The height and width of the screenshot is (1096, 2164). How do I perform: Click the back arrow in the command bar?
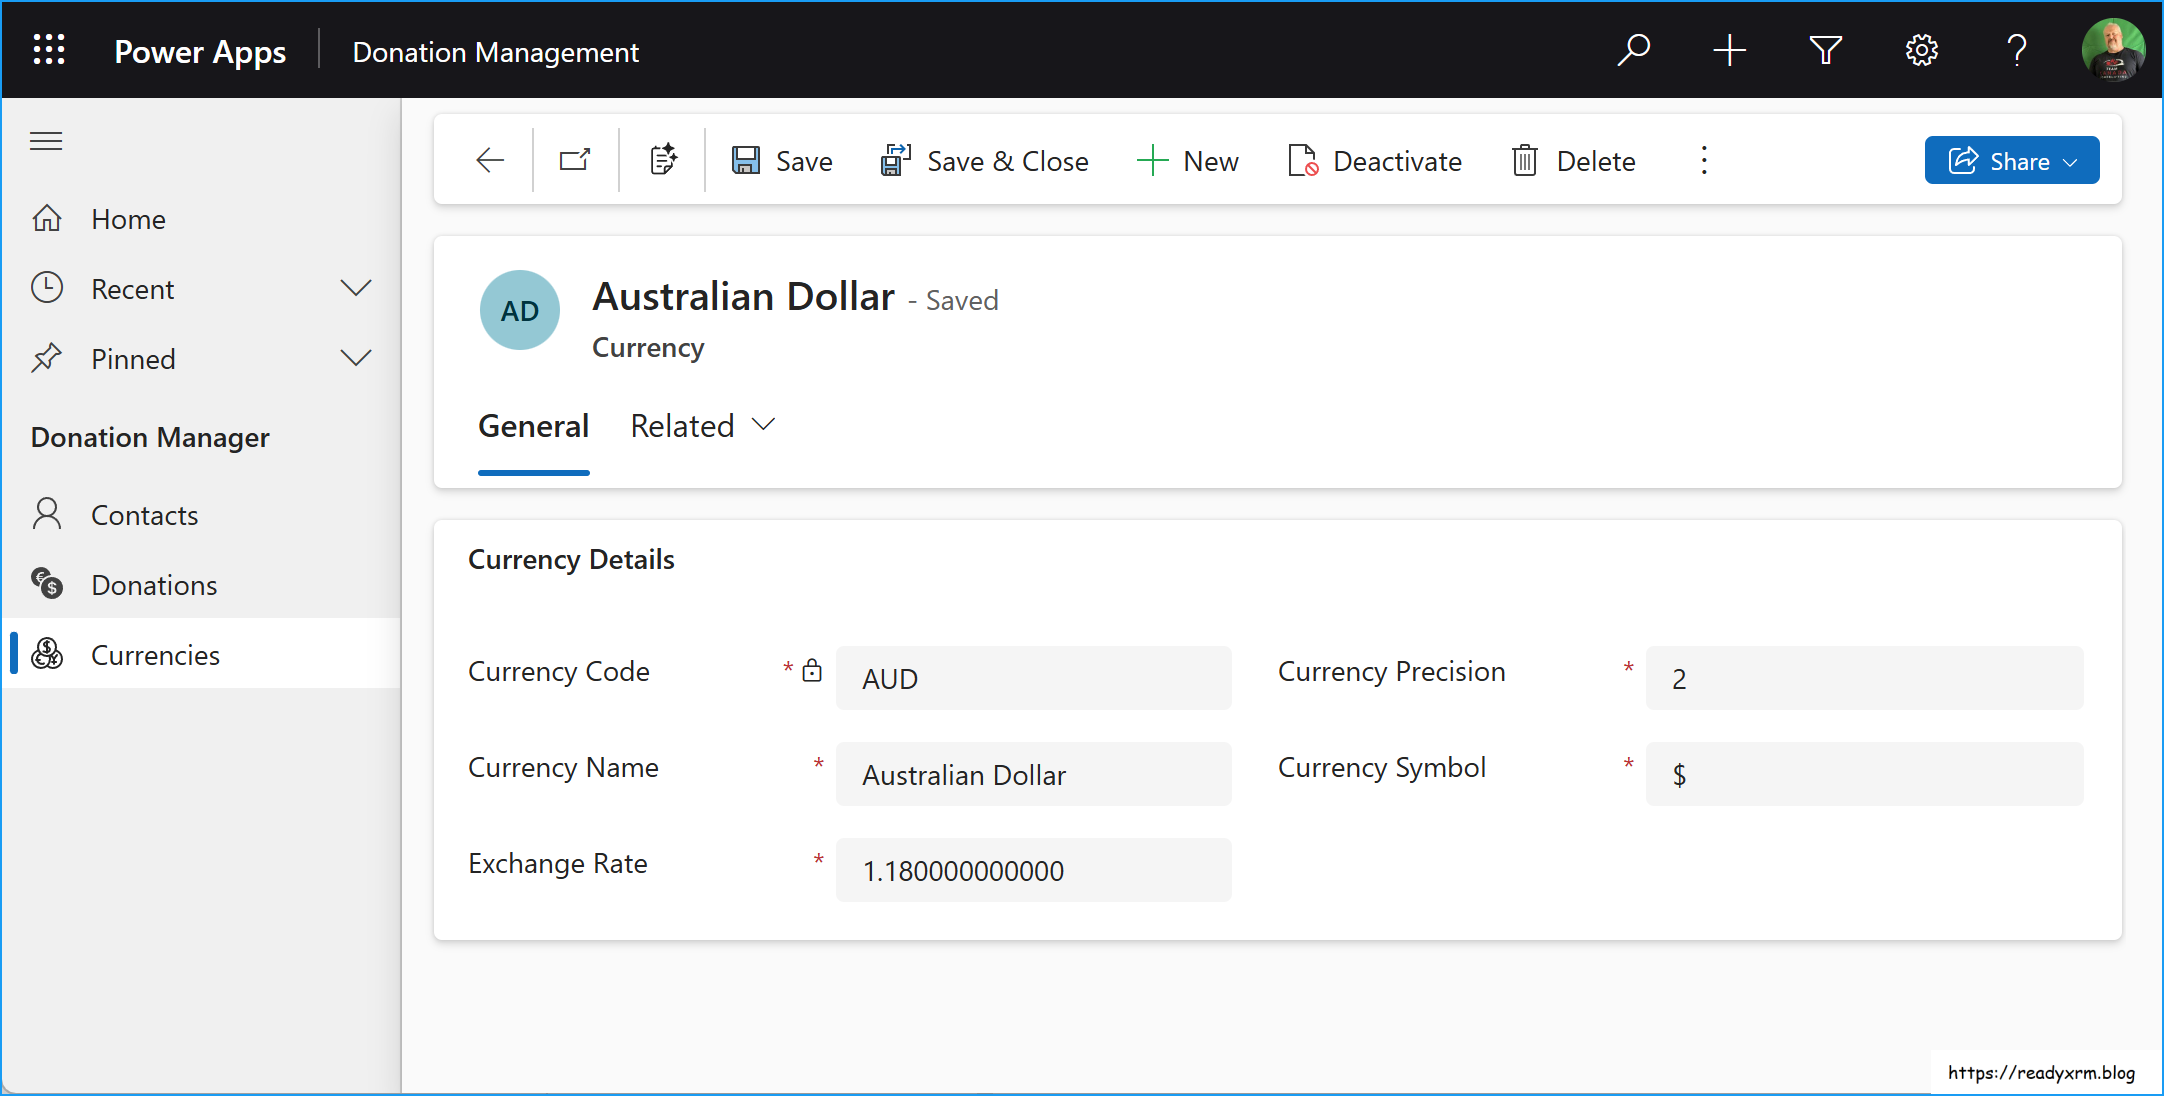tap(489, 160)
